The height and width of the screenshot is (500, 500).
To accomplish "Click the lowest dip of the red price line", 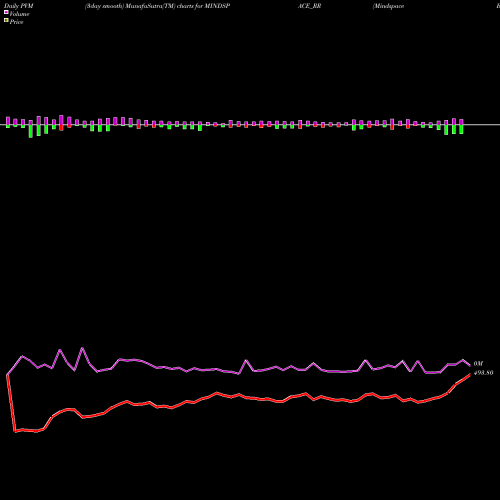I will click(x=15, y=432).
